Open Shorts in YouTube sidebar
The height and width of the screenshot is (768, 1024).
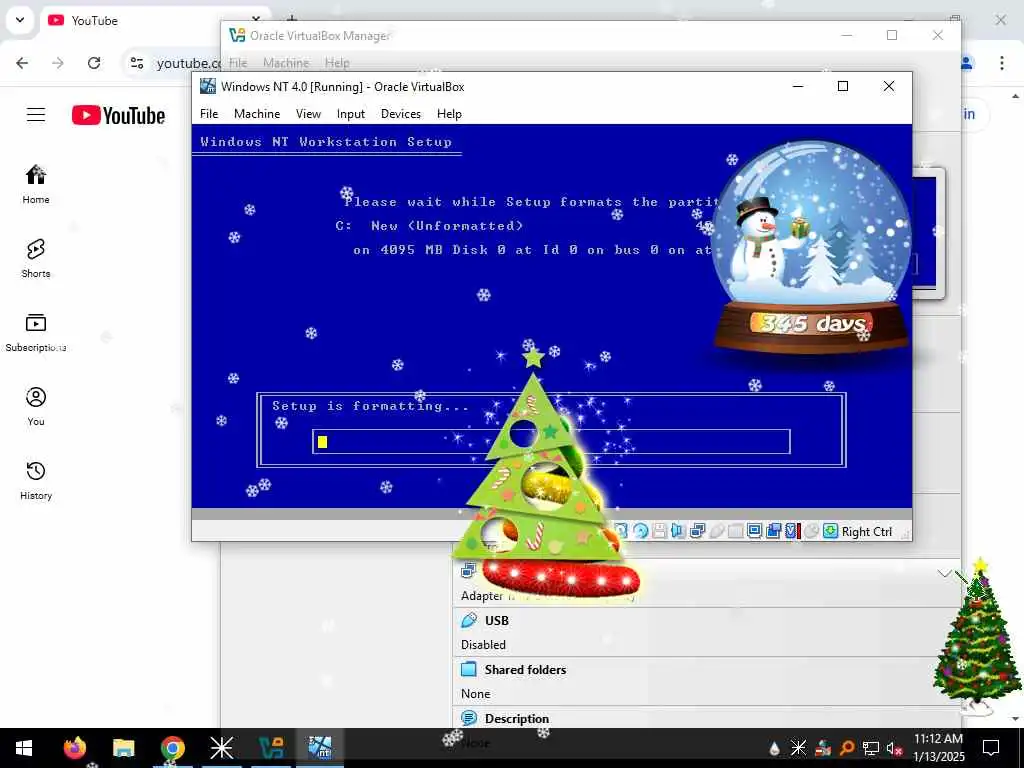(36, 258)
